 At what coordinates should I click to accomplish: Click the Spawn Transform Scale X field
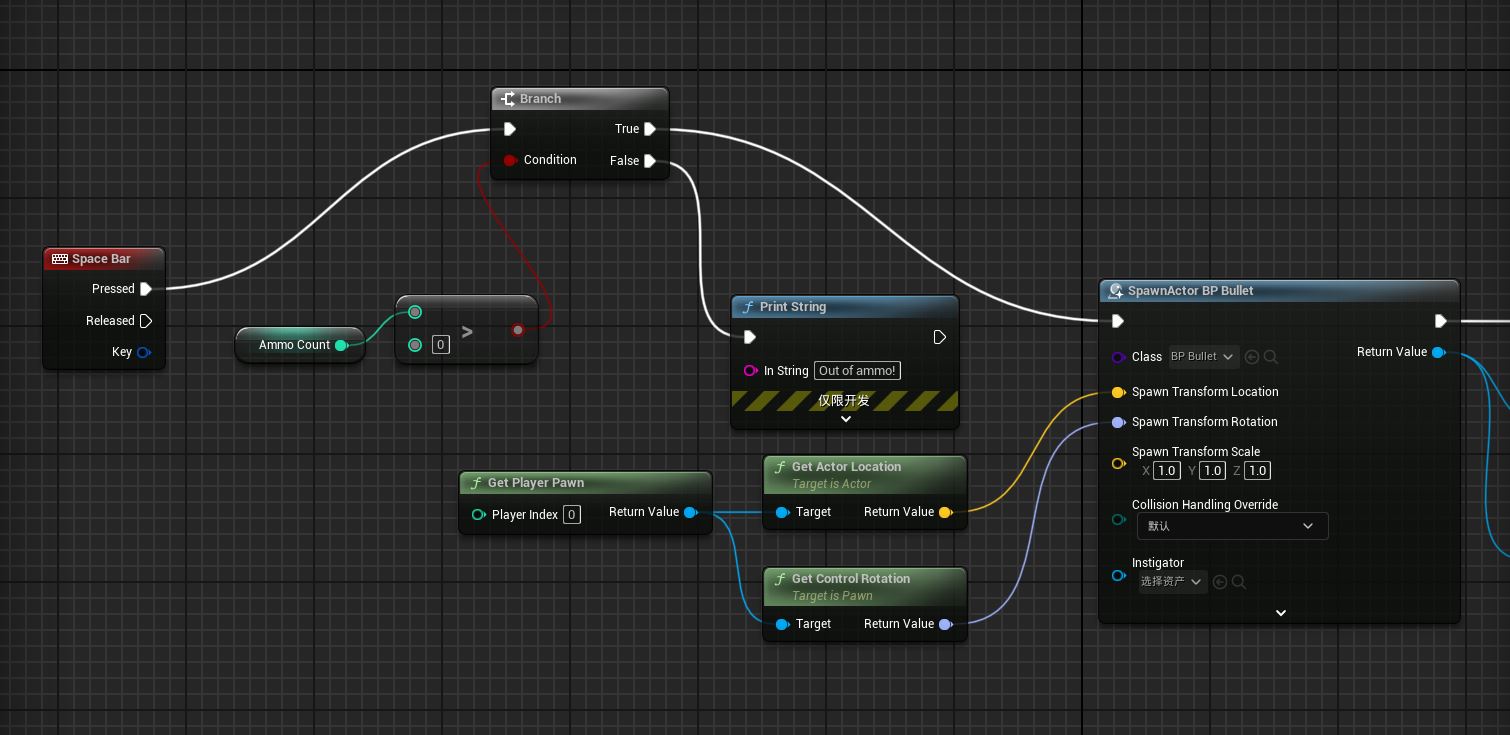tap(1166, 471)
